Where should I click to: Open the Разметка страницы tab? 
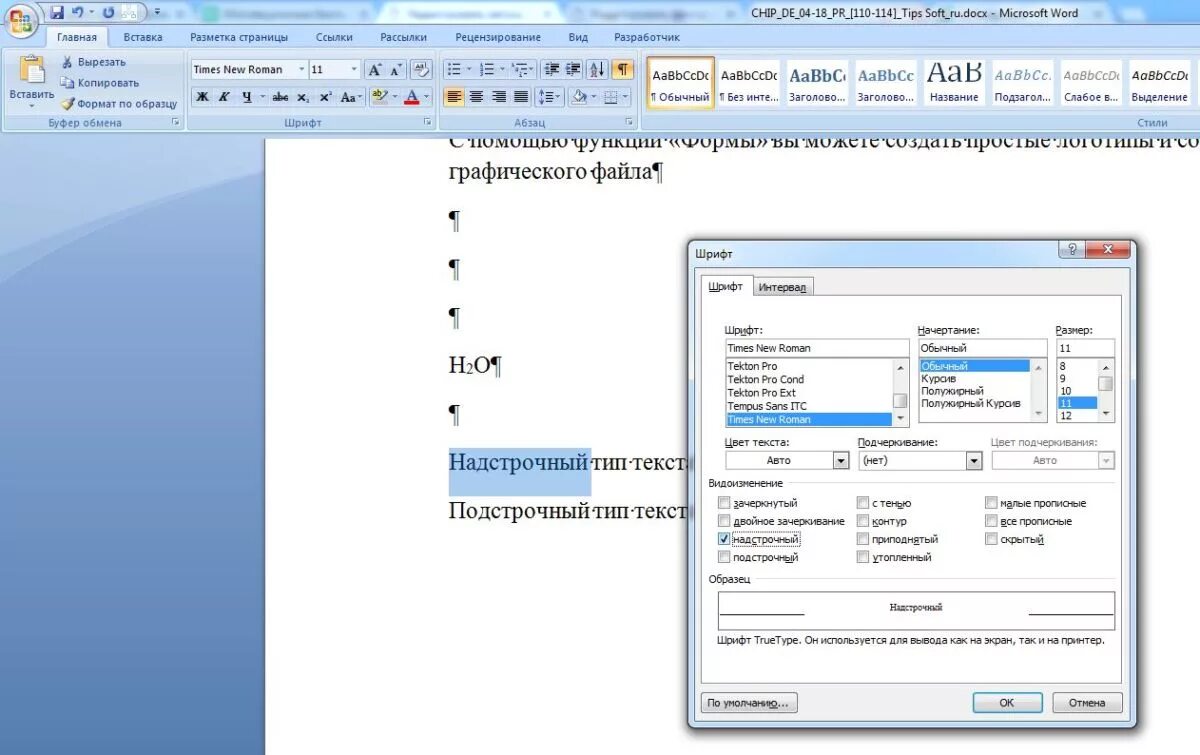239,37
